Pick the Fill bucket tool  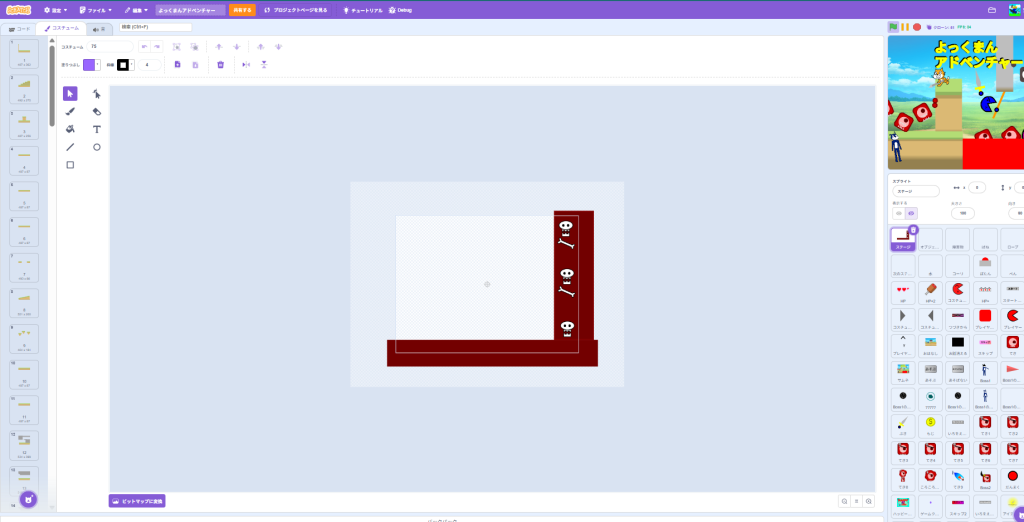(70, 129)
